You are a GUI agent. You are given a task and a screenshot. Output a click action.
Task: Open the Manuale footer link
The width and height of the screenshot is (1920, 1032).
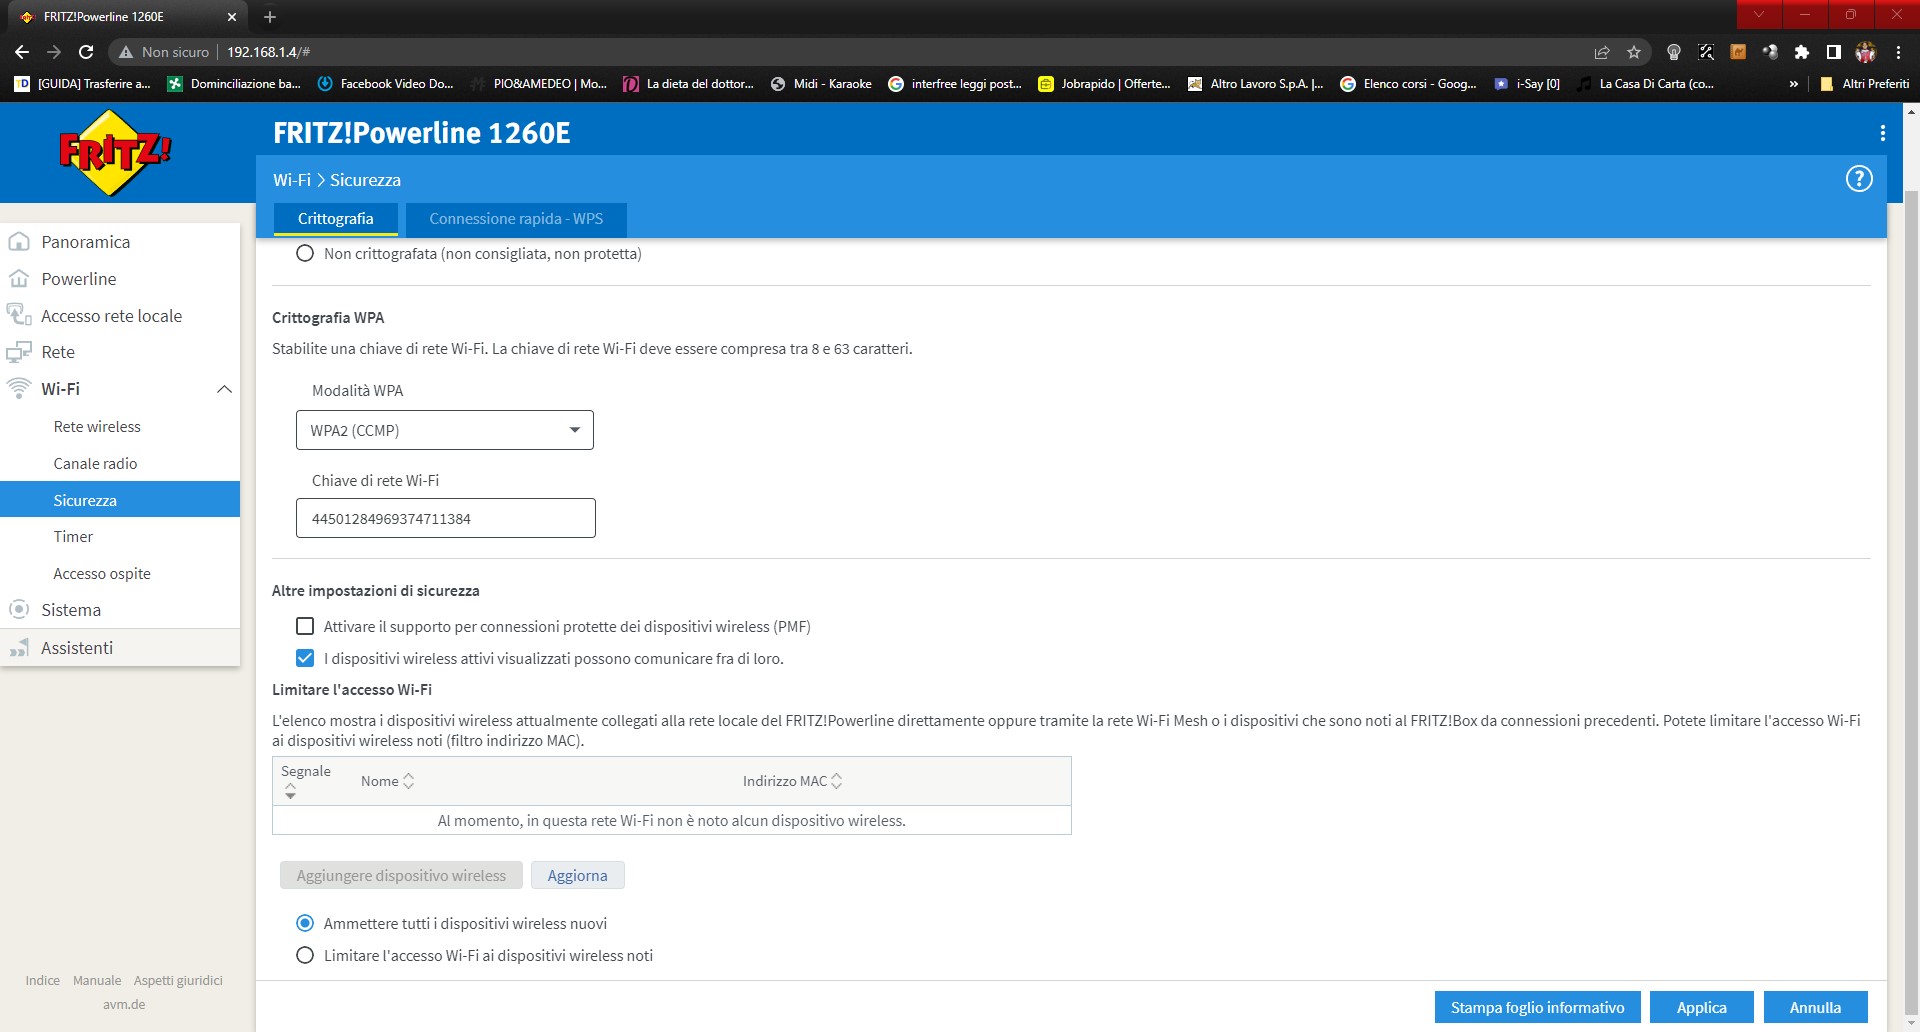[97, 980]
